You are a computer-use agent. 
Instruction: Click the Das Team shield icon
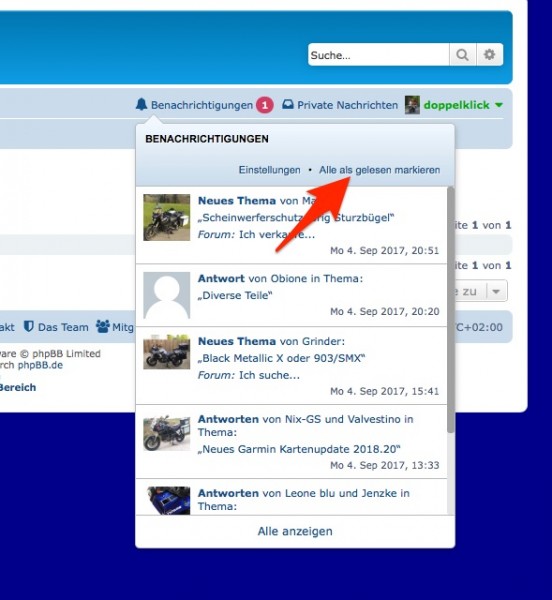pyautogui.click(x=29, y=326)
